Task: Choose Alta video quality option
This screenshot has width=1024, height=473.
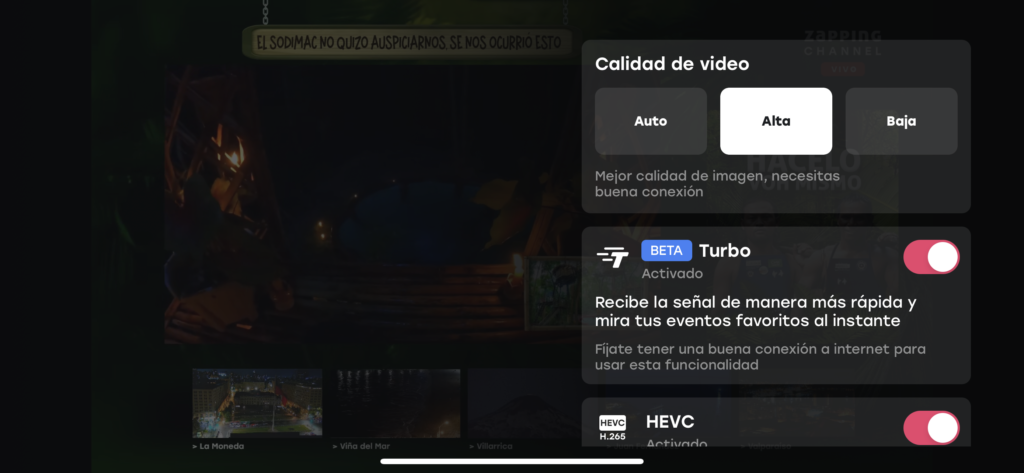Action: tap(776, 121)
